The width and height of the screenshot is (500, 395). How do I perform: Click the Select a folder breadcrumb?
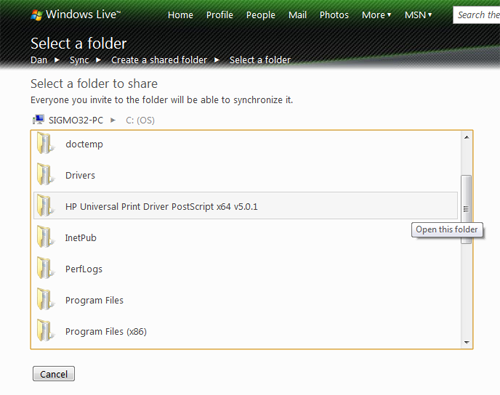pos(260,60)
